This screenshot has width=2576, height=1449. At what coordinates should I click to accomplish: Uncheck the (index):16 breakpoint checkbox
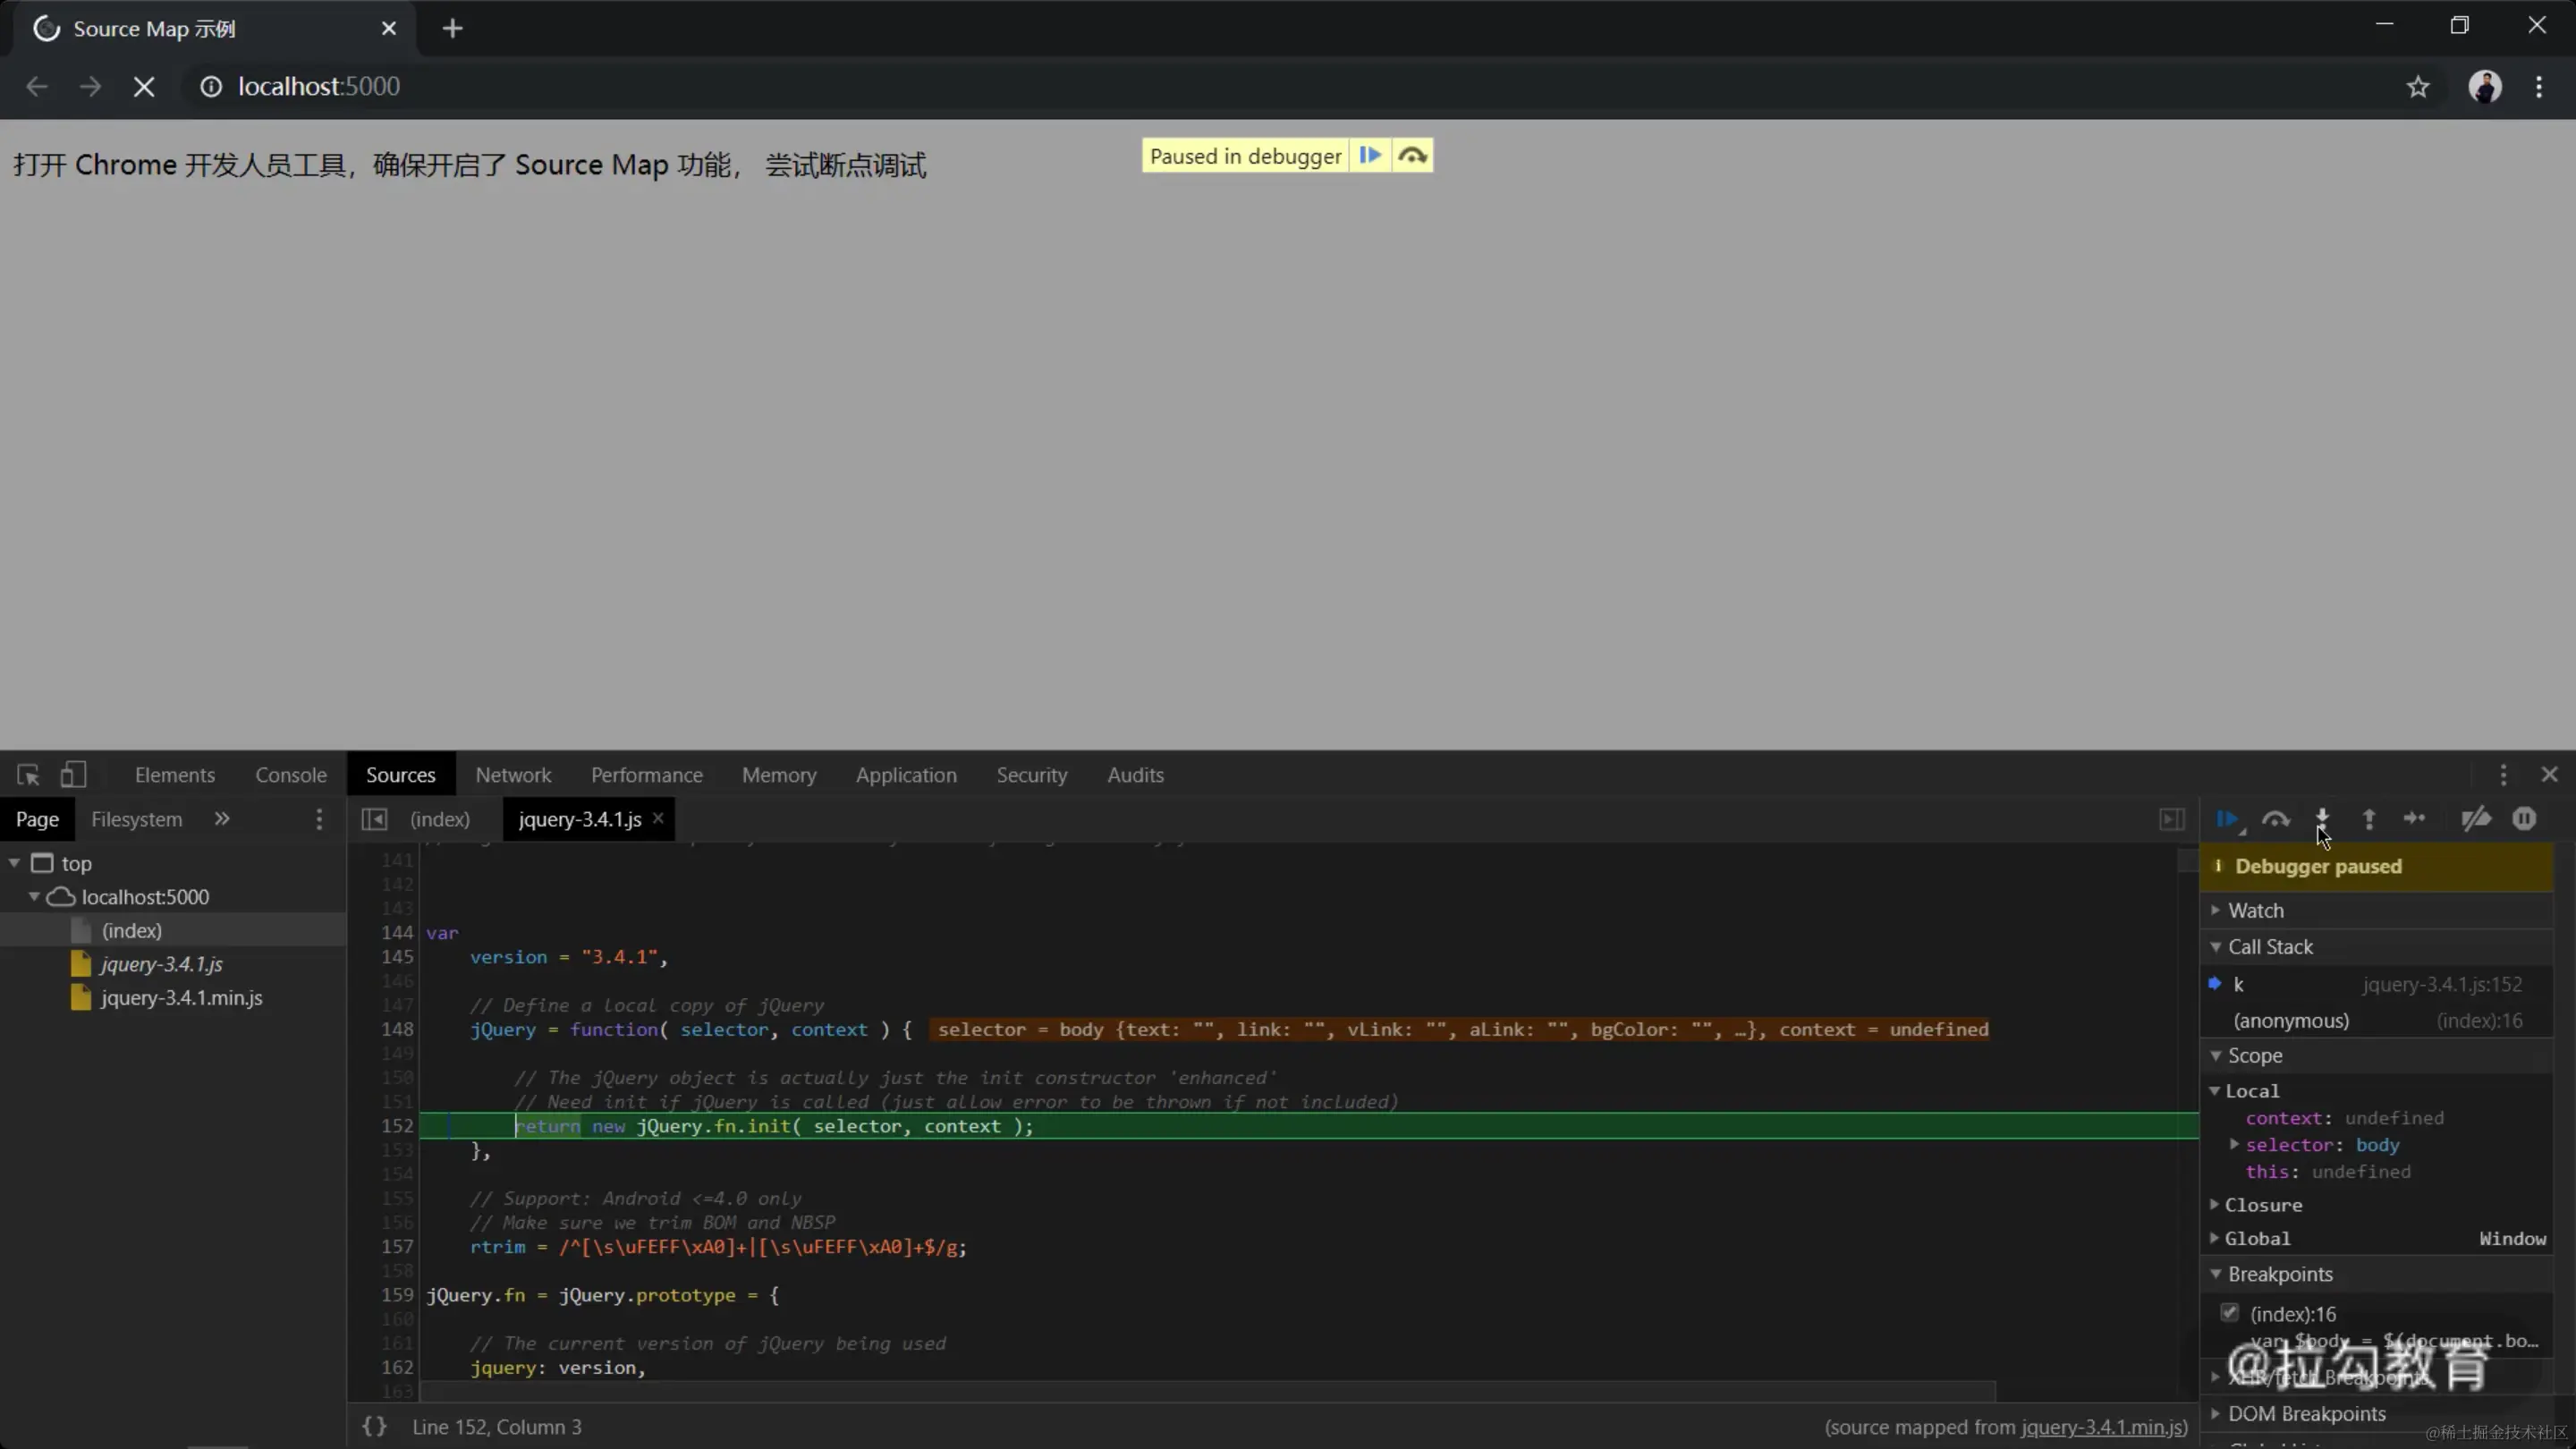point(2229,1312)
